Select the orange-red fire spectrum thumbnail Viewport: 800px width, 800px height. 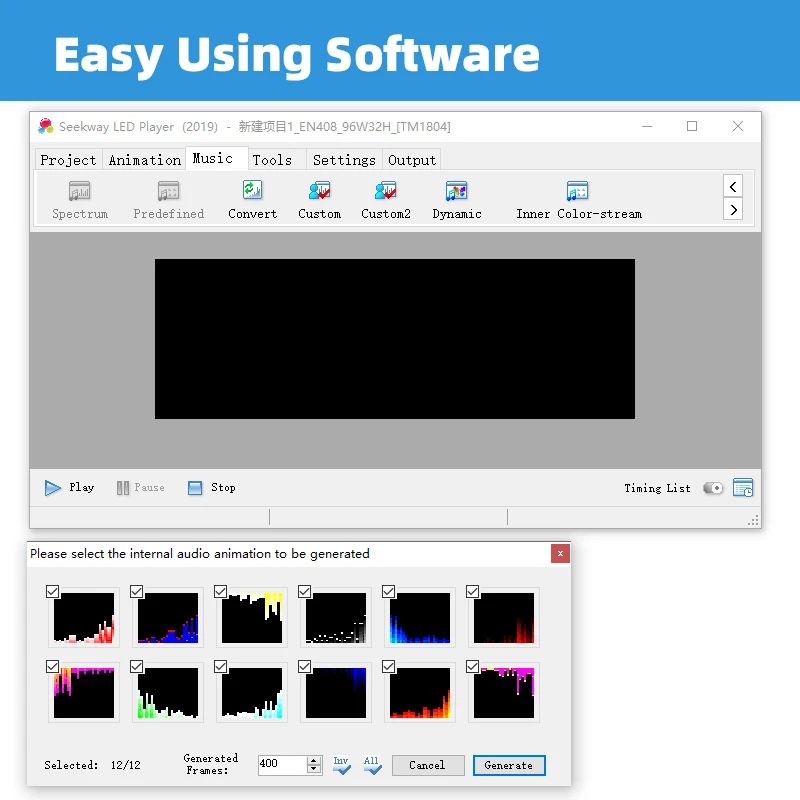click(420, 692)
